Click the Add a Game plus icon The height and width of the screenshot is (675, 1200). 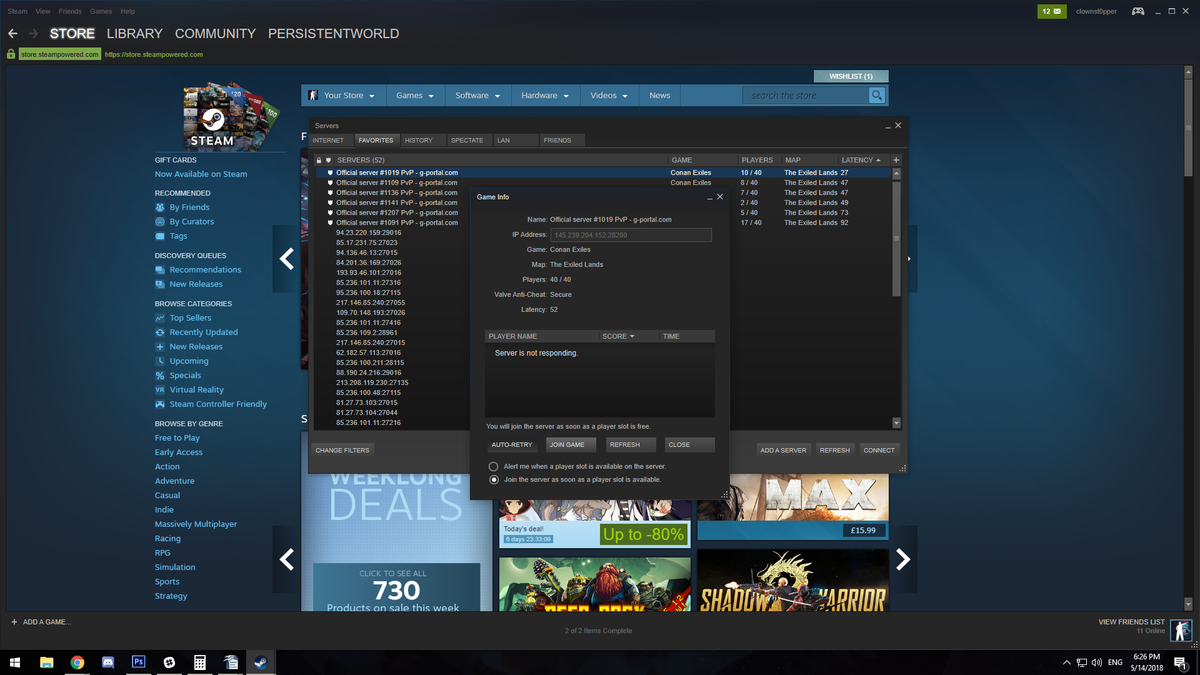tap(14, 622)
